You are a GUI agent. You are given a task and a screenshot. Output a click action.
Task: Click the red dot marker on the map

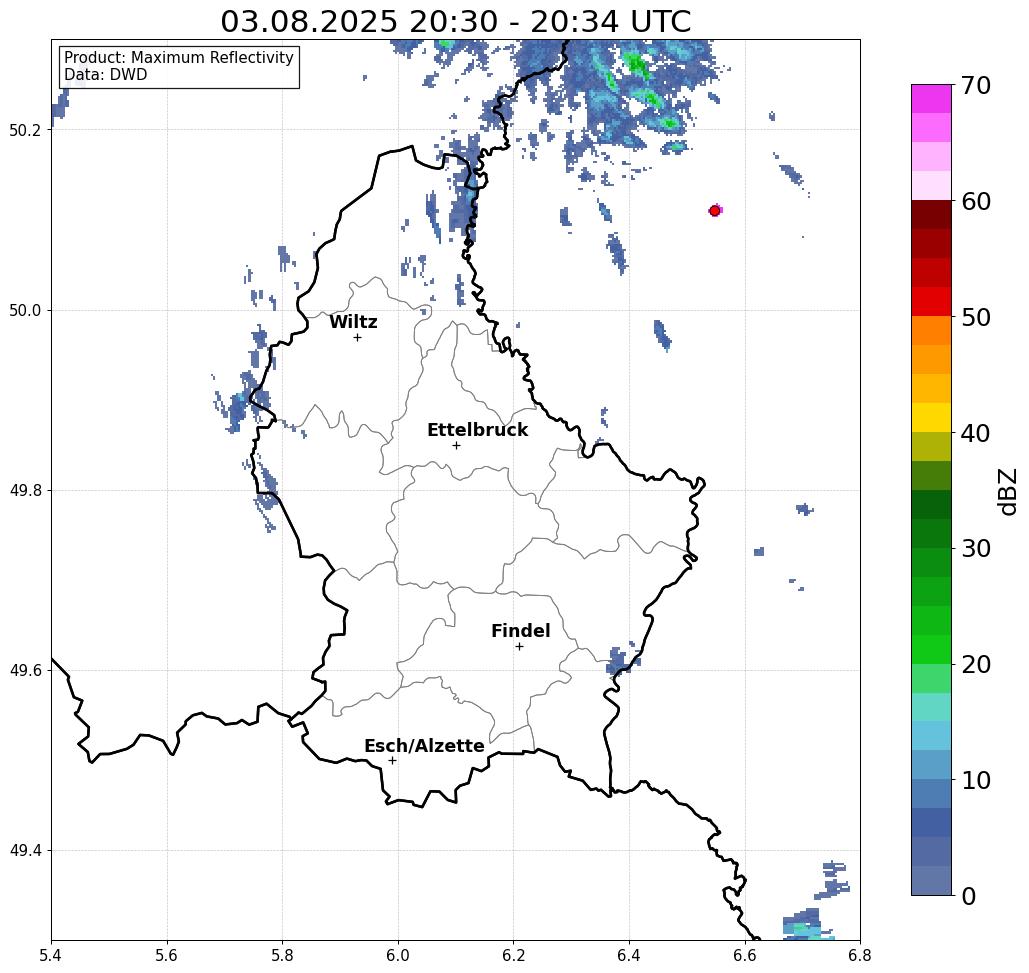point(715,211)
